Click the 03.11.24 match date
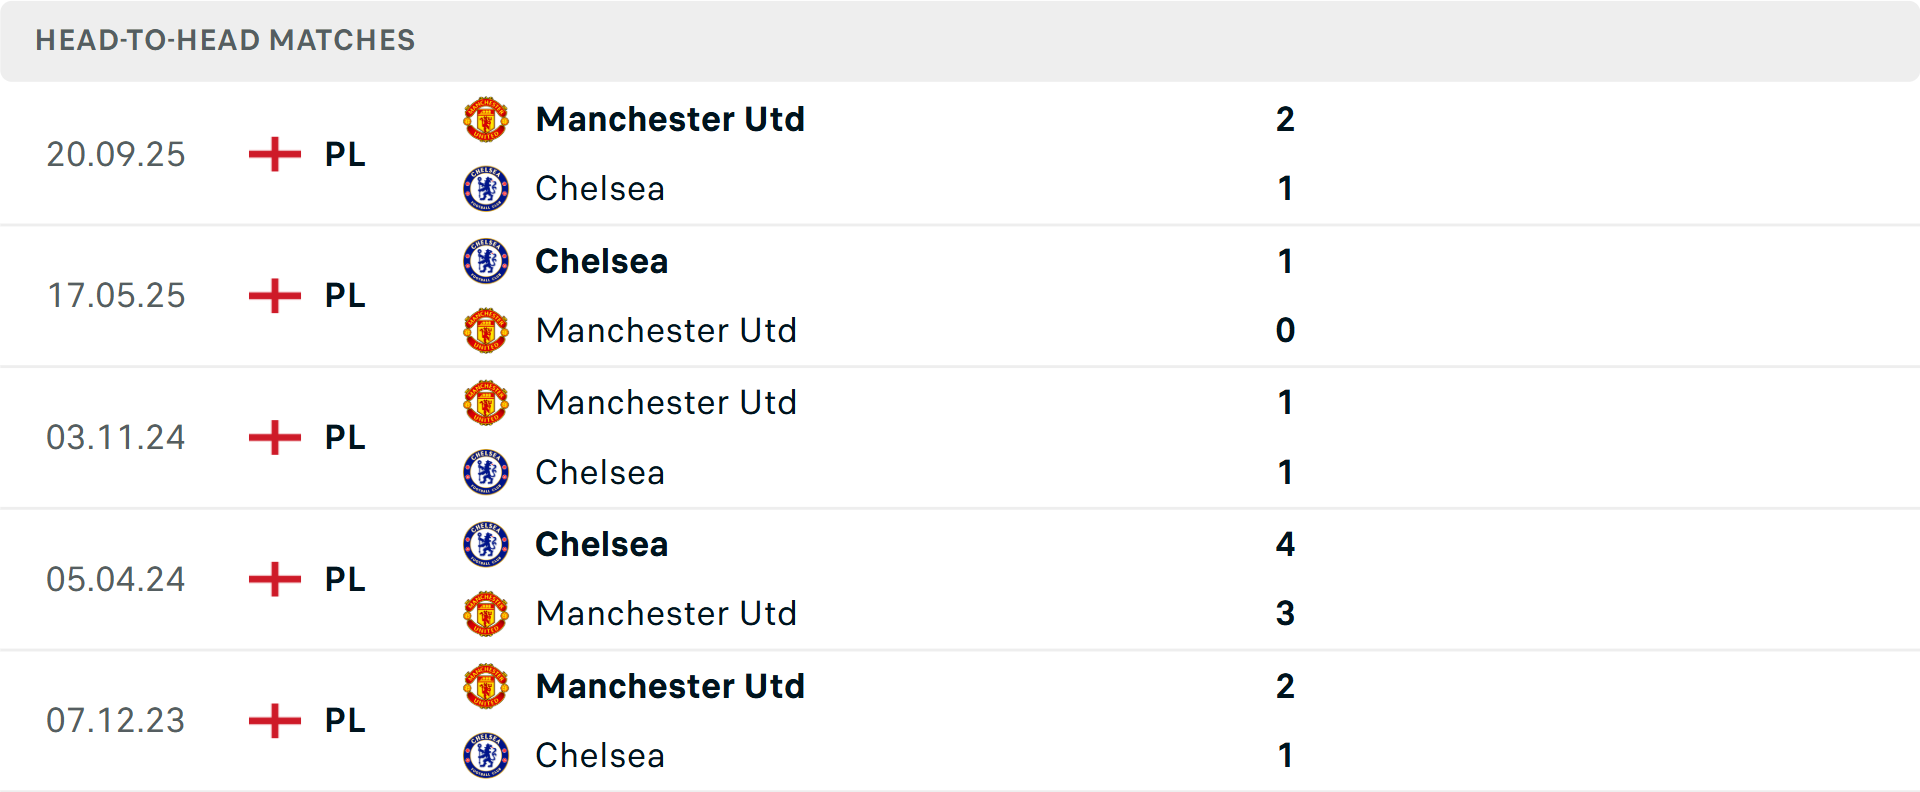 point(116,438)
